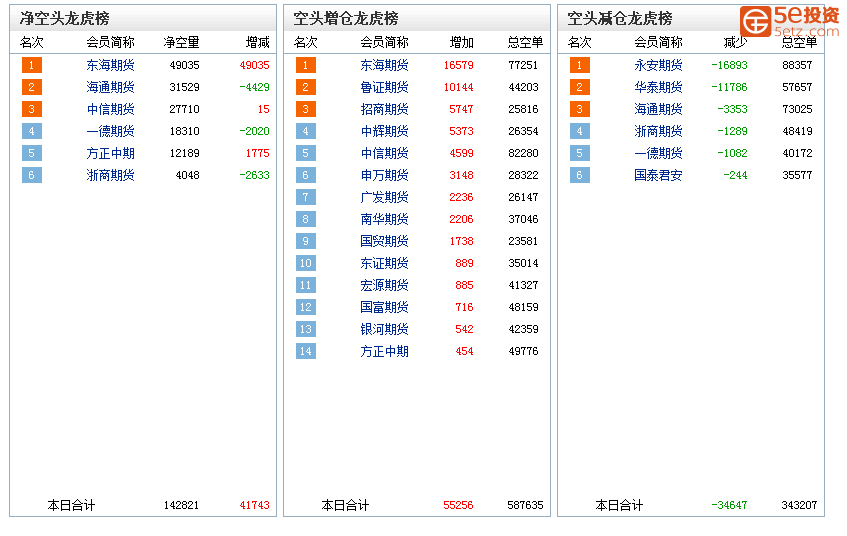
Task: Click 东证期货 member link
Action: [384, 263]
